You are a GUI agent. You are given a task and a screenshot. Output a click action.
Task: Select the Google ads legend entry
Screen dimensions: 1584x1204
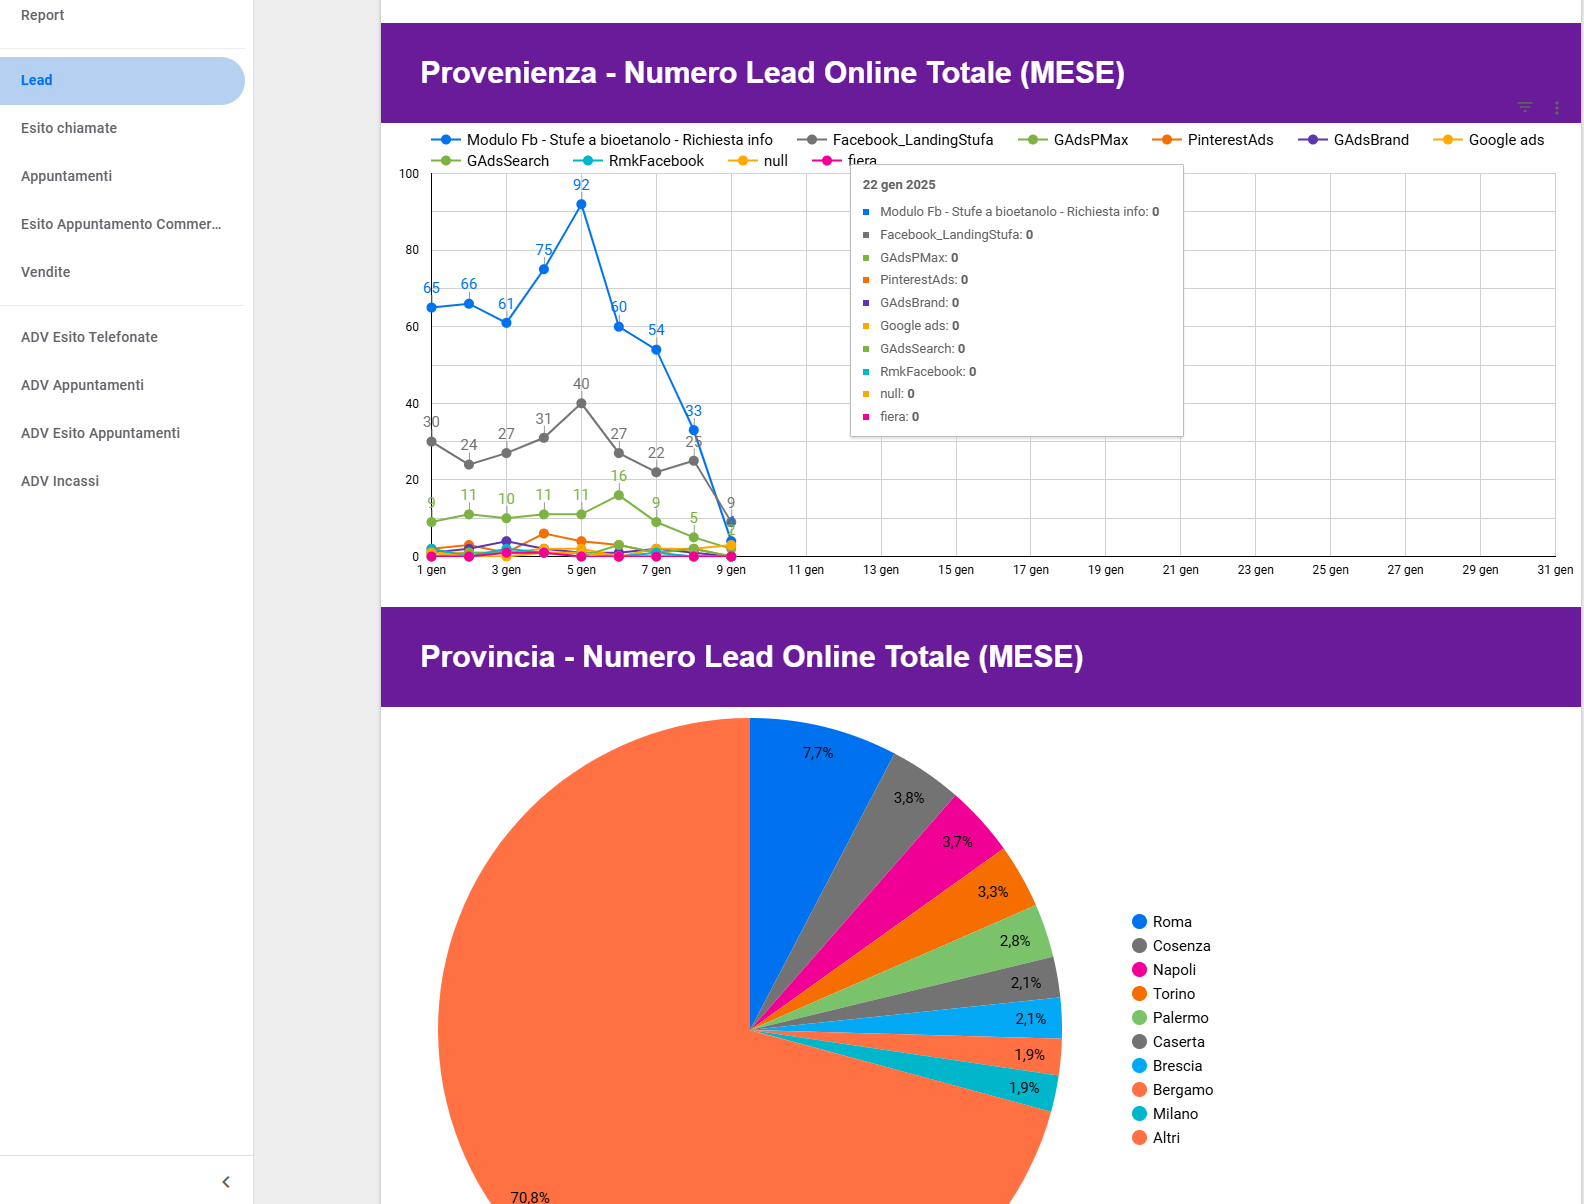pyautogui.click(x=1489, y=140)
